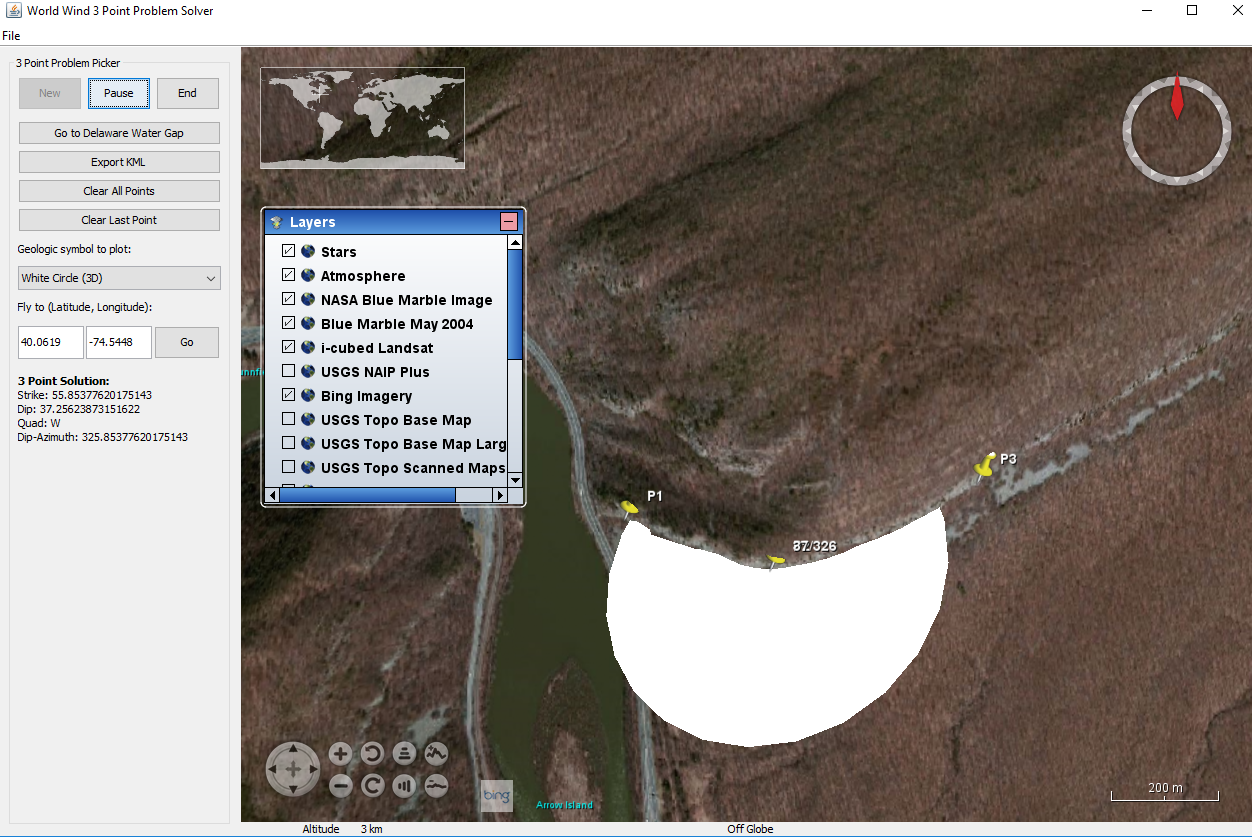Rotate heading clockwise with the view control
The image size is (1252, 837).
372,786
